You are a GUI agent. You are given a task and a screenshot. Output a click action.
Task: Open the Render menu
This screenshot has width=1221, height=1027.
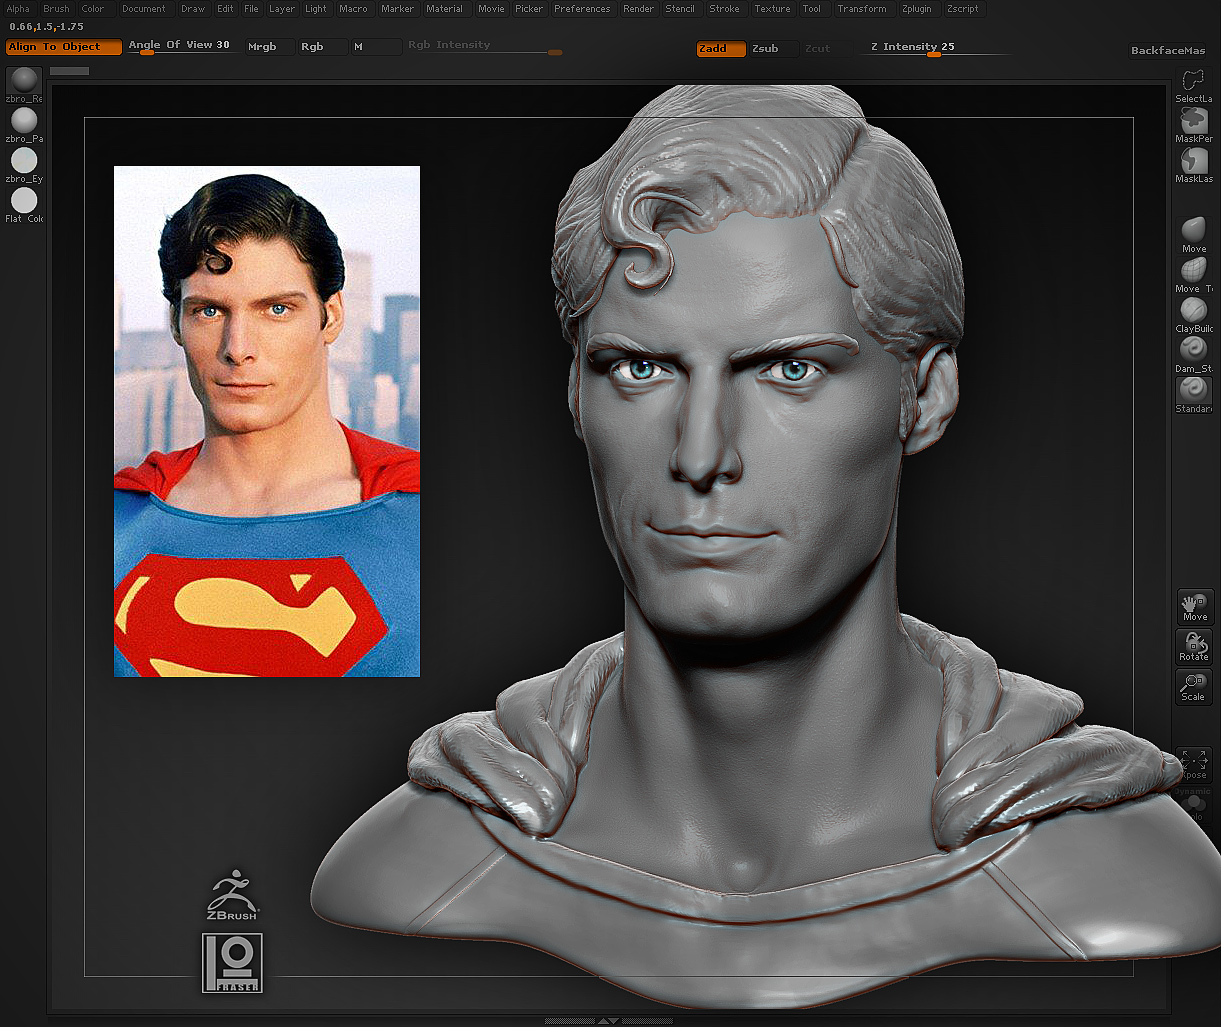coord(639,9)
